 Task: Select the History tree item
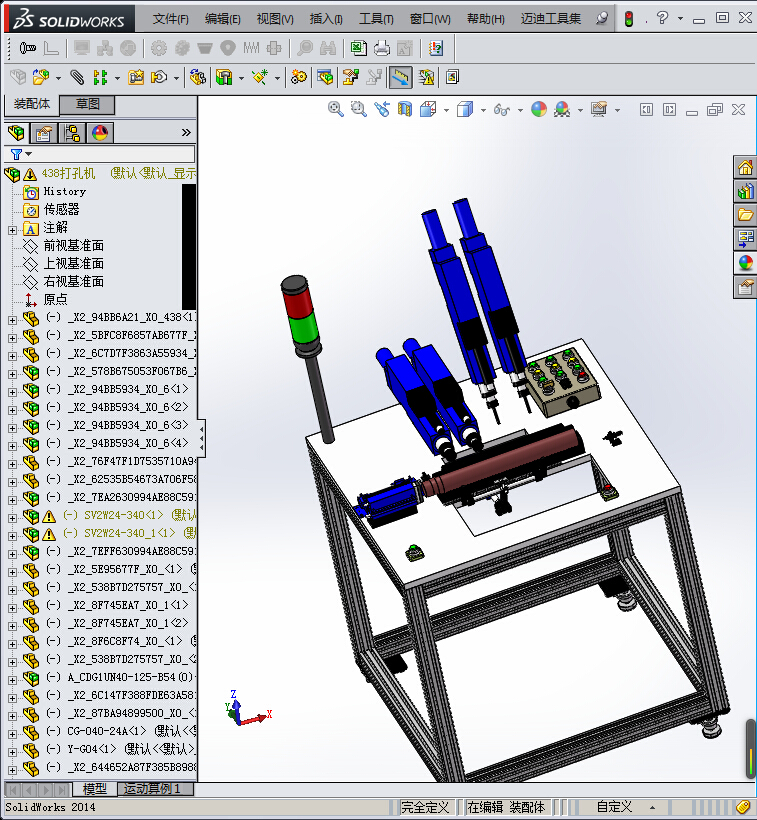(x=64, y=191)
